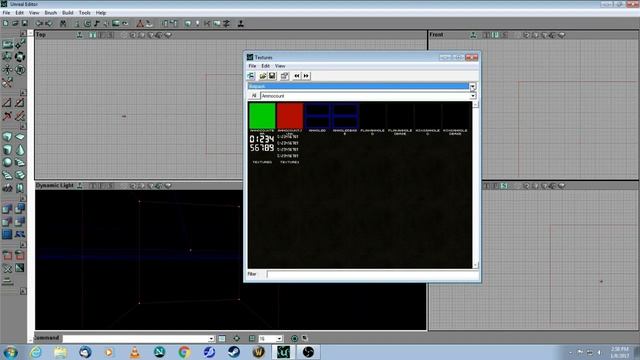Select the 0123456789 digits texture thumbnail
640x360 pixels.
coord(262,144)
